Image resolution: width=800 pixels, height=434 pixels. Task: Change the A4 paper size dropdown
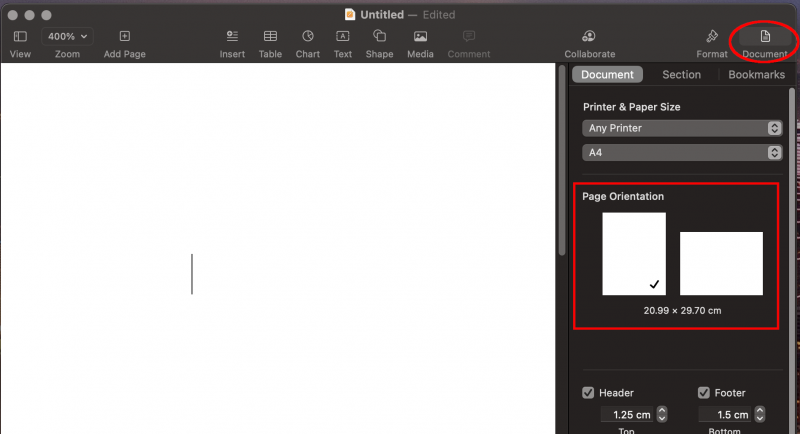[x=682, y=152]
